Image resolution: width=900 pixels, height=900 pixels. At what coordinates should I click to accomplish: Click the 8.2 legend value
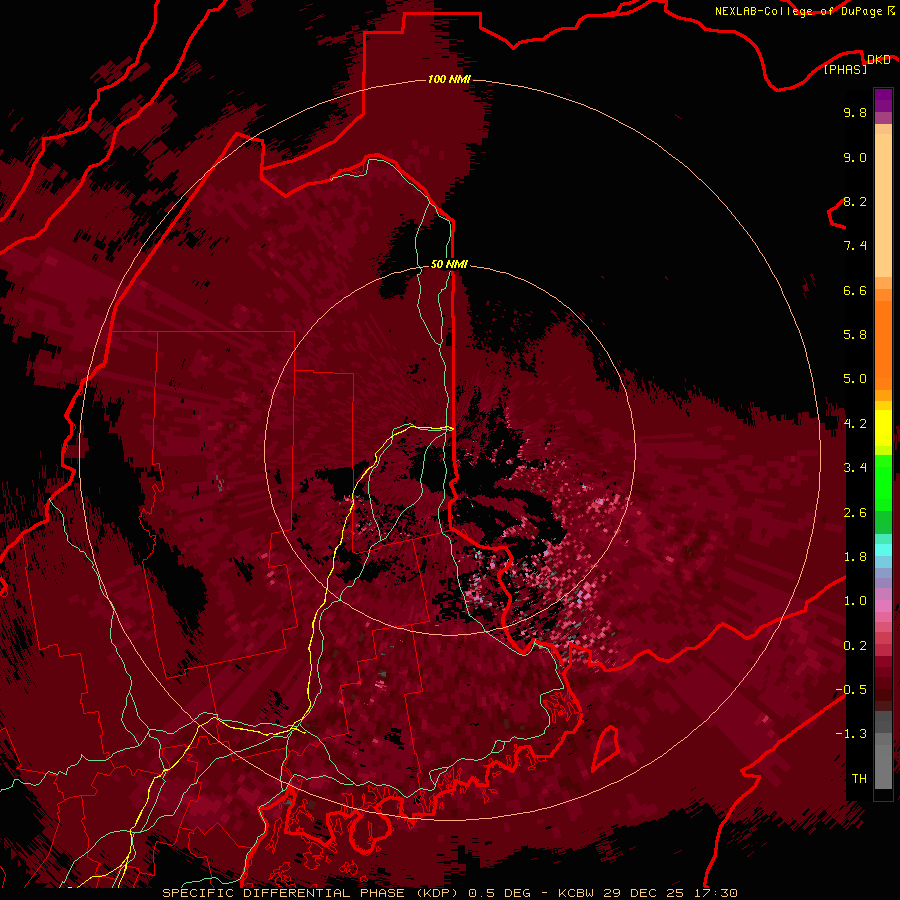coord(855,201)
